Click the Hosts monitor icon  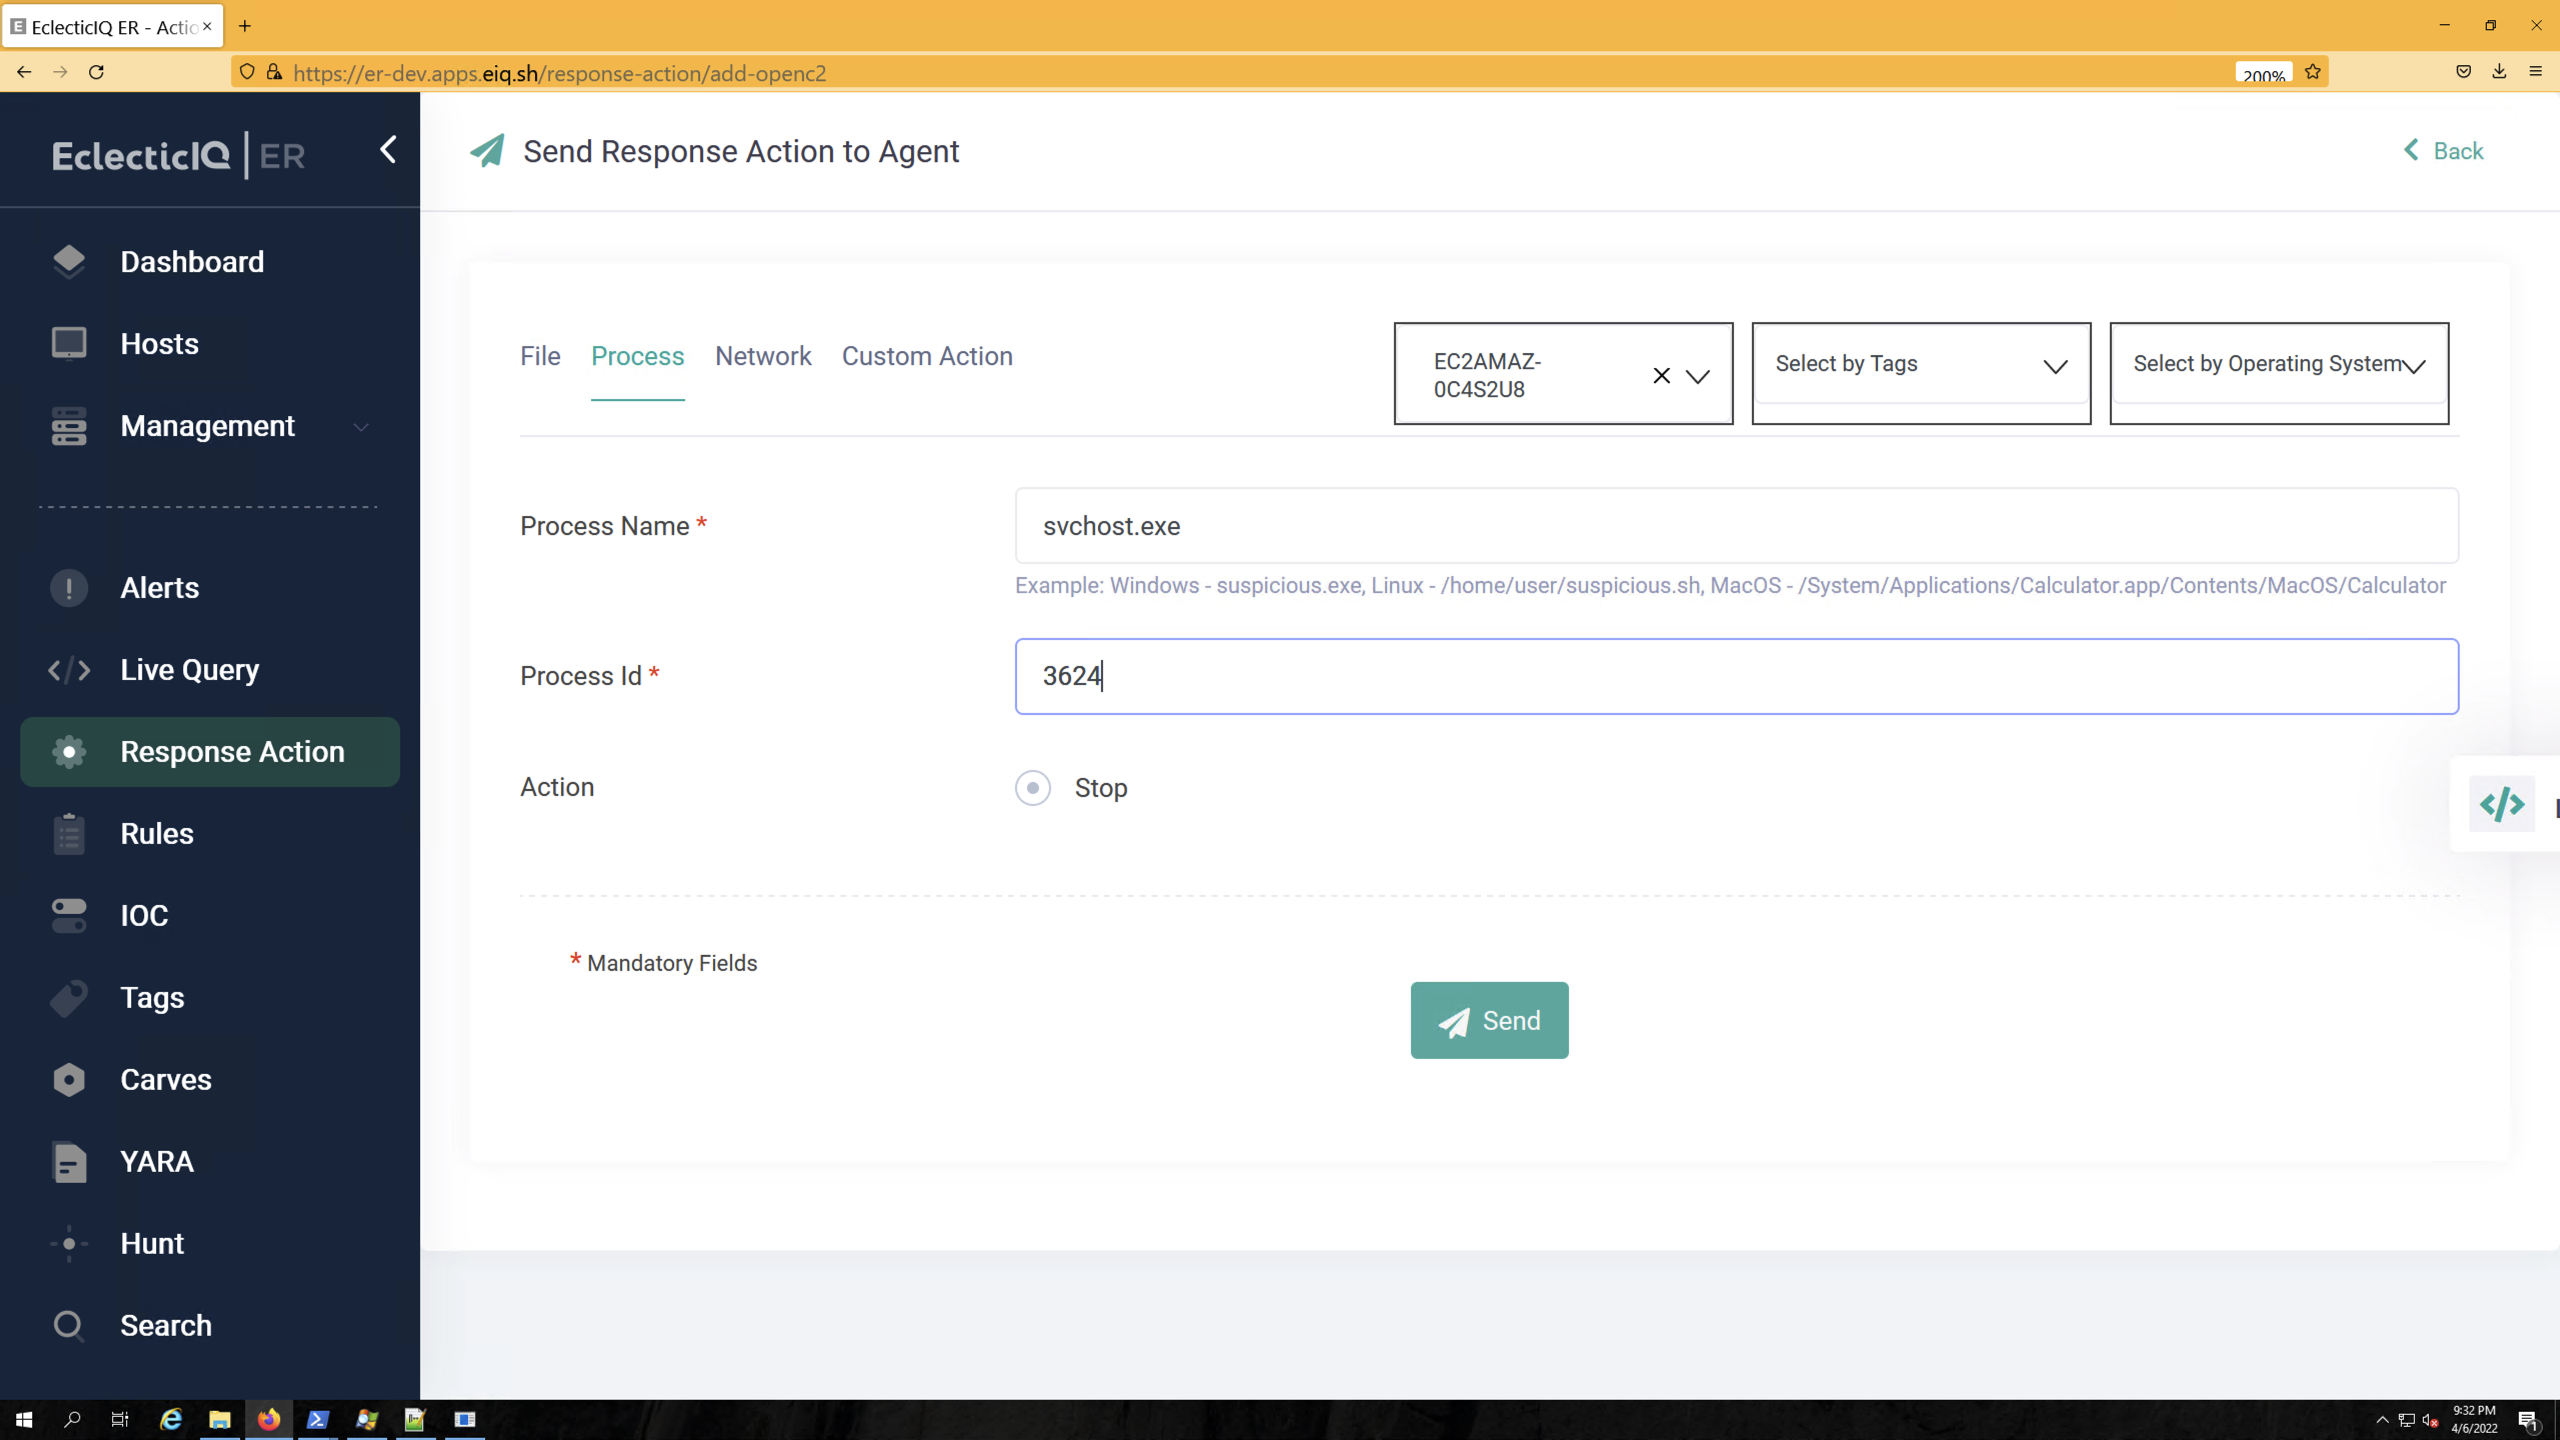(69, 344)
